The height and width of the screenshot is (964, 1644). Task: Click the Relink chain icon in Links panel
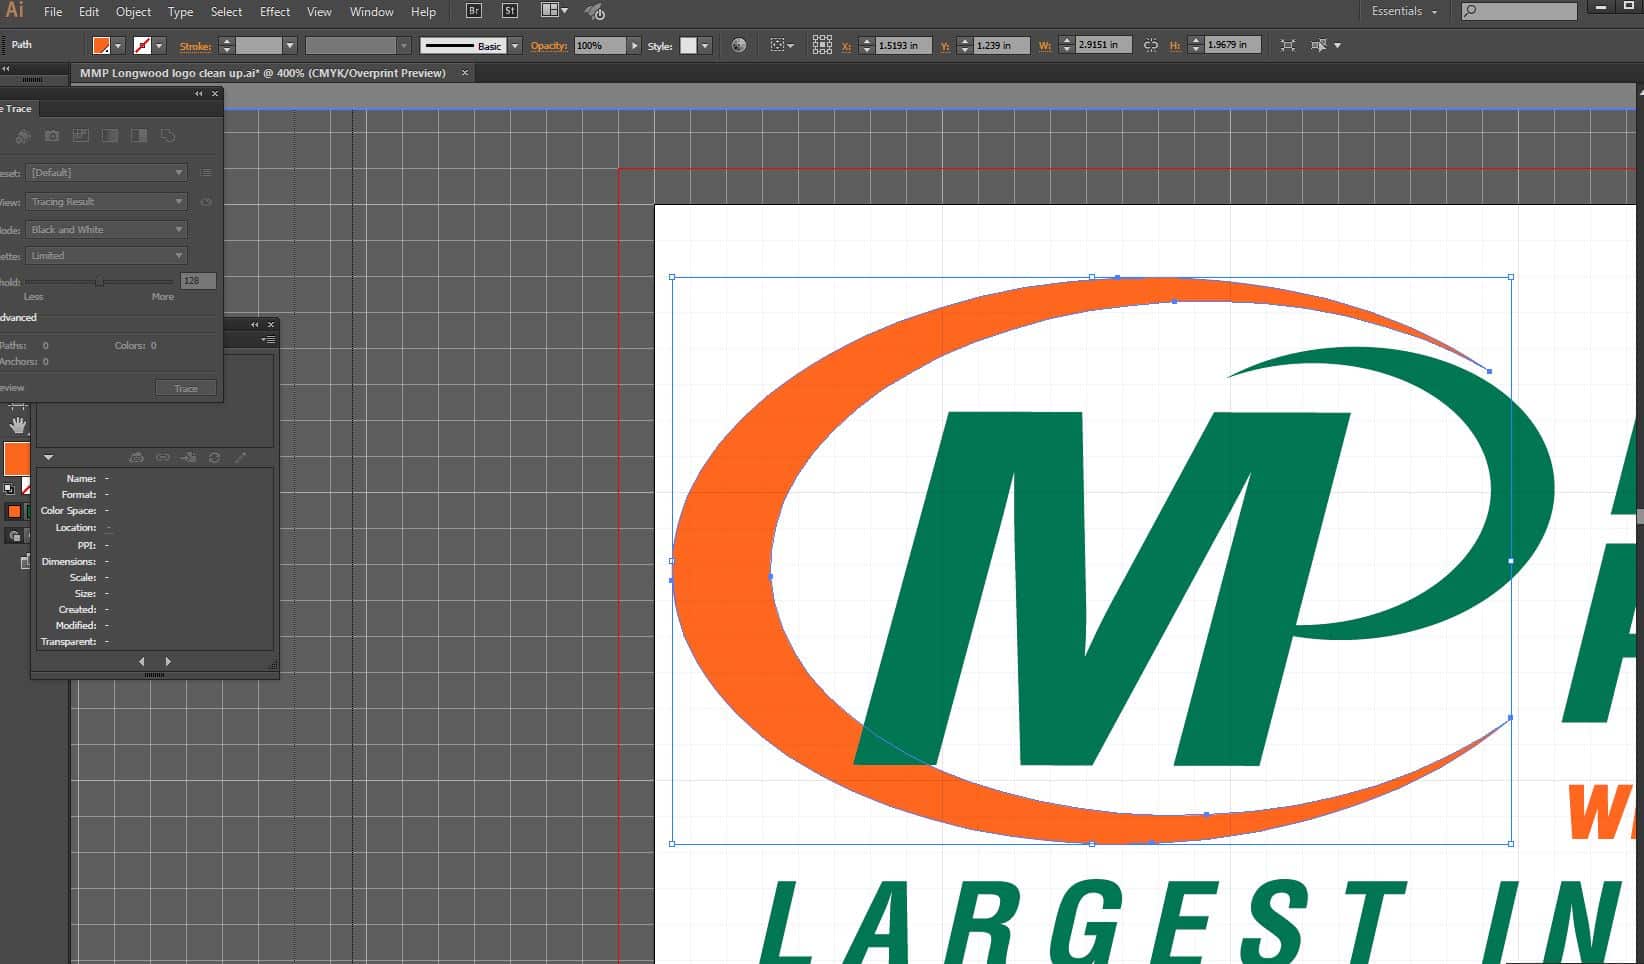(x=163, y=458)
